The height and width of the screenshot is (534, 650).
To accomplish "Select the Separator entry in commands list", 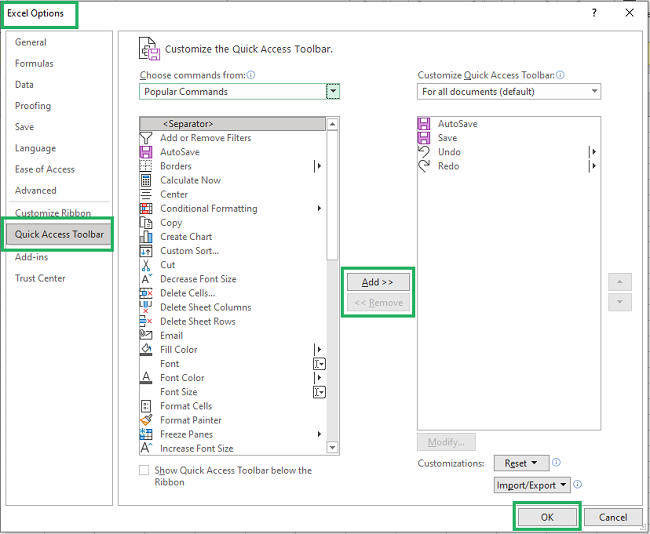I will click(x=232, y=124).
